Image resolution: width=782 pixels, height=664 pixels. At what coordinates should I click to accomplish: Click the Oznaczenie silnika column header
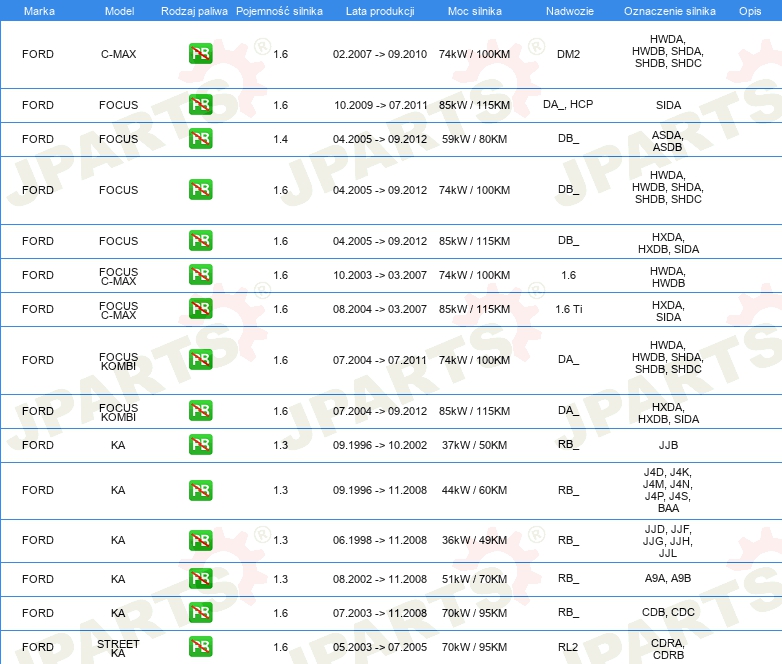click(669, 11)
